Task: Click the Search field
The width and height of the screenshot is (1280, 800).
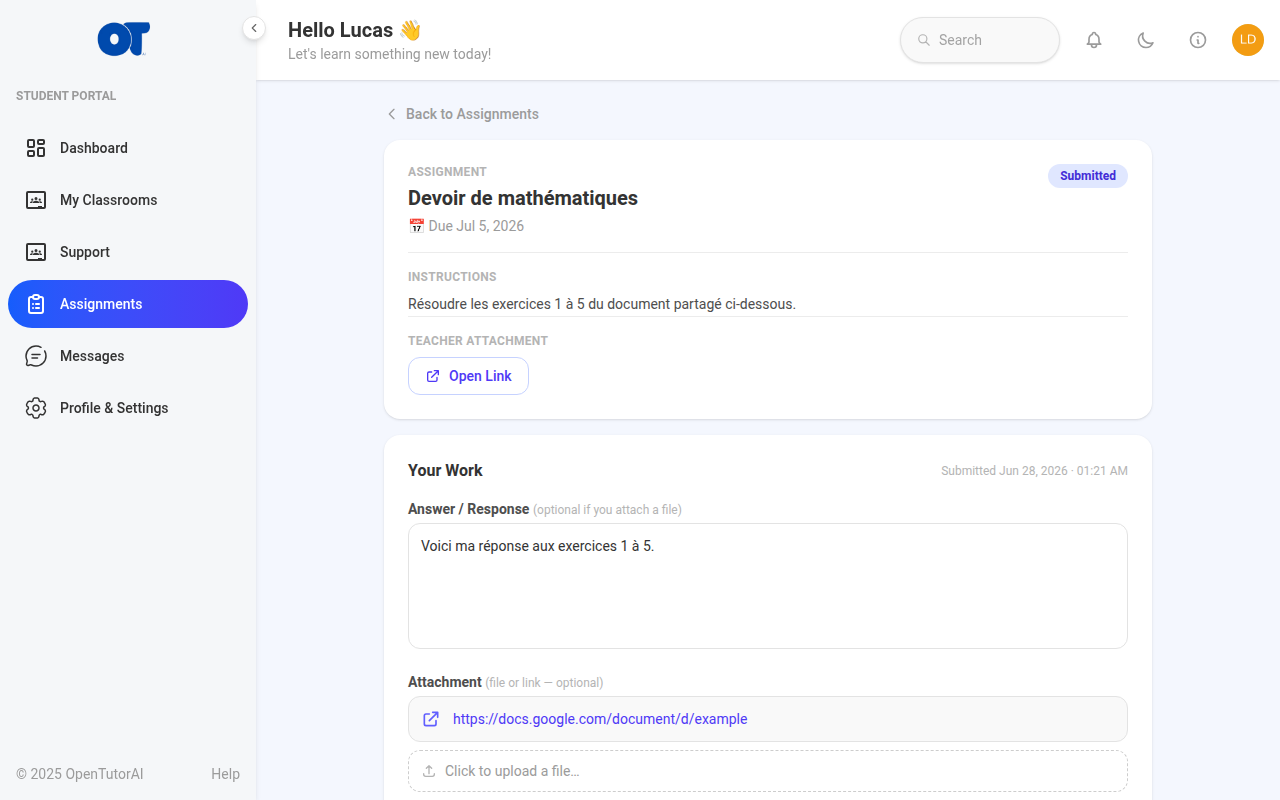Action: (x=980, y=40)
